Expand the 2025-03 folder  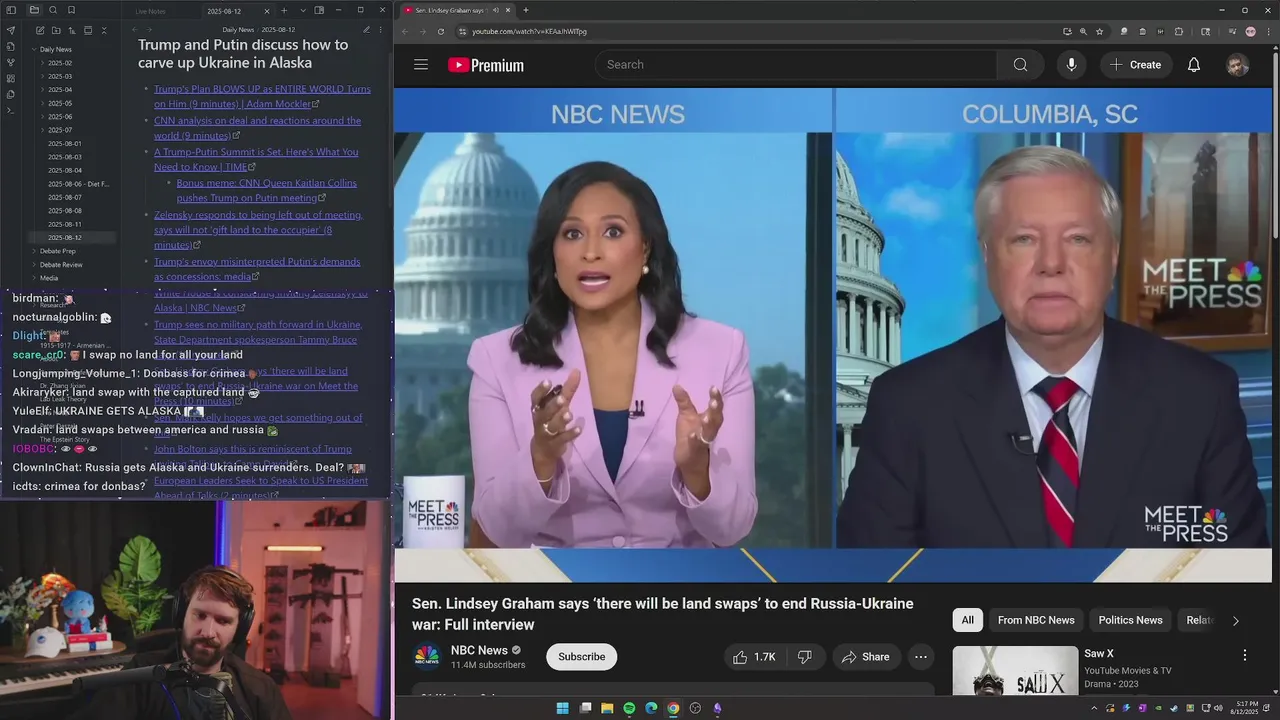pos(60,76)
